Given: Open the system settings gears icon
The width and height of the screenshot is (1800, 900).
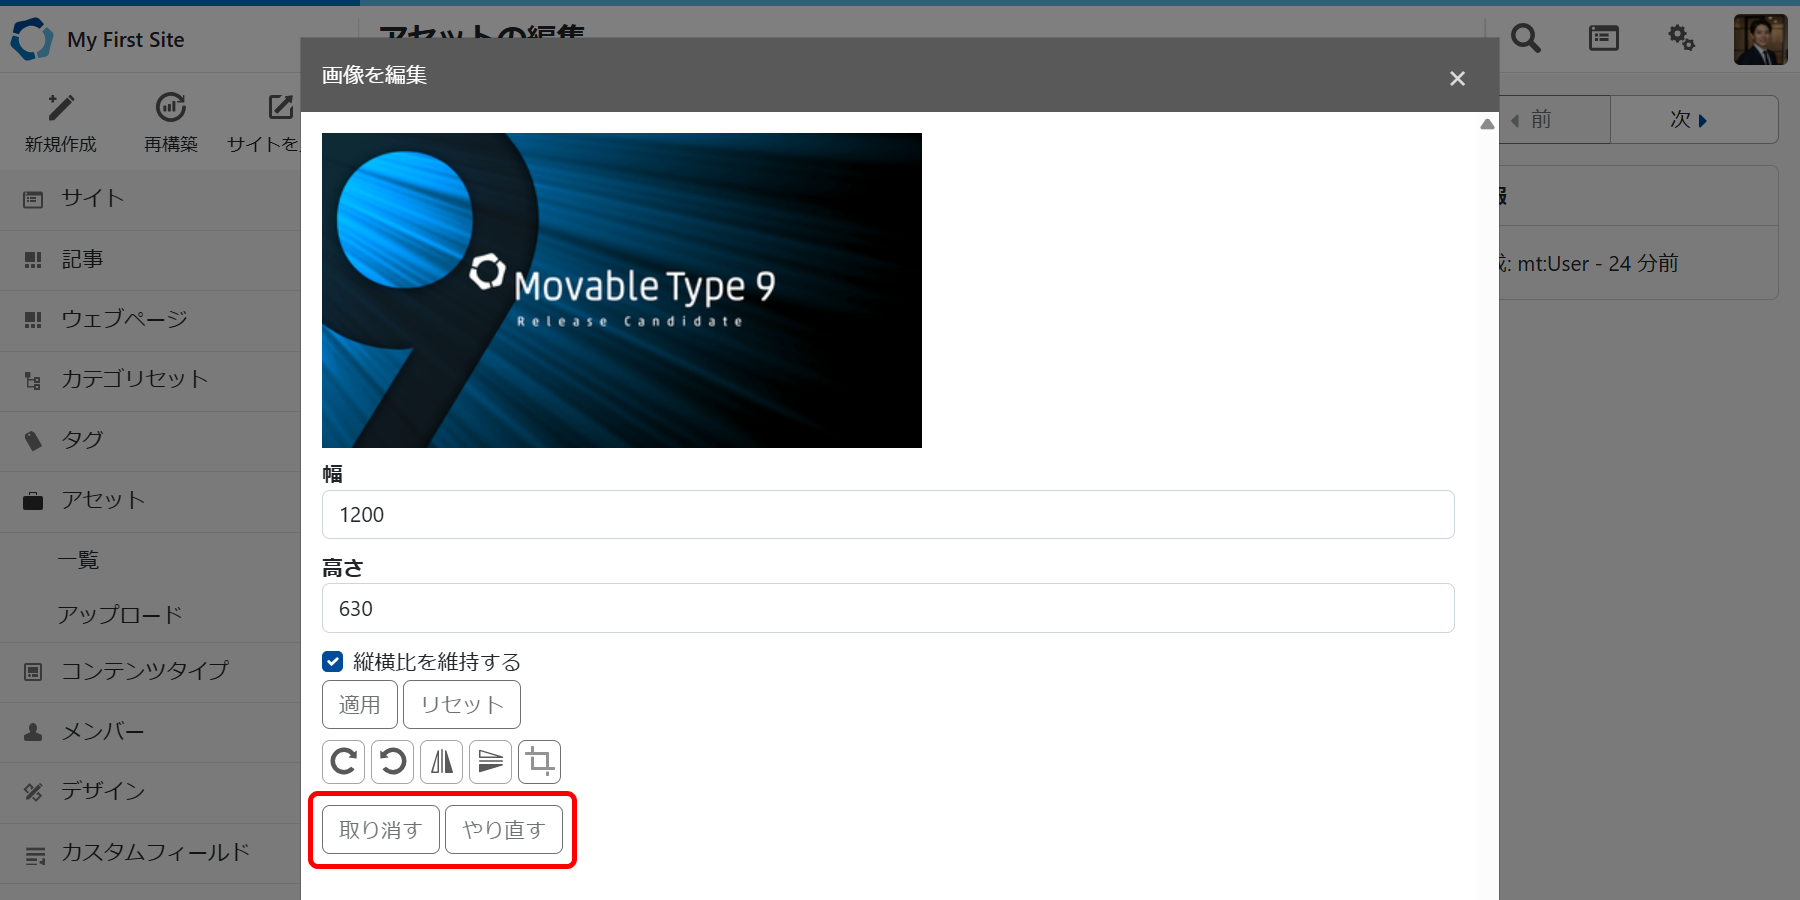Looking at the screenshot, I should [1681, 39].
